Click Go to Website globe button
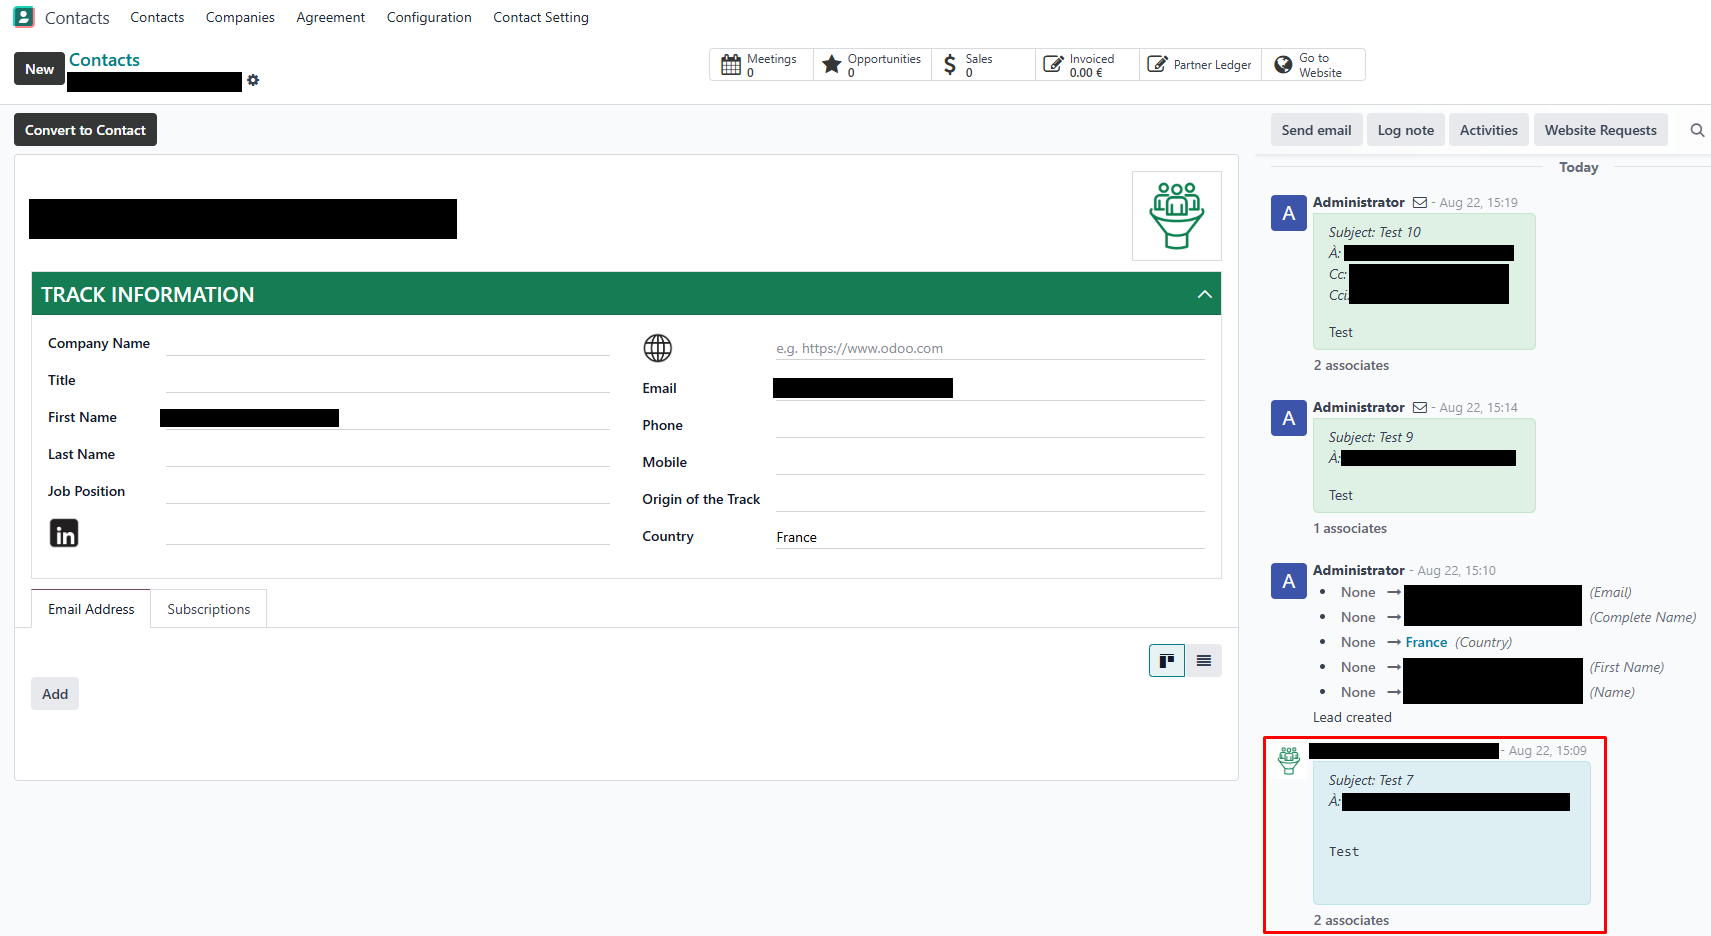The image size is (1711, 936). click(1312, 65)
